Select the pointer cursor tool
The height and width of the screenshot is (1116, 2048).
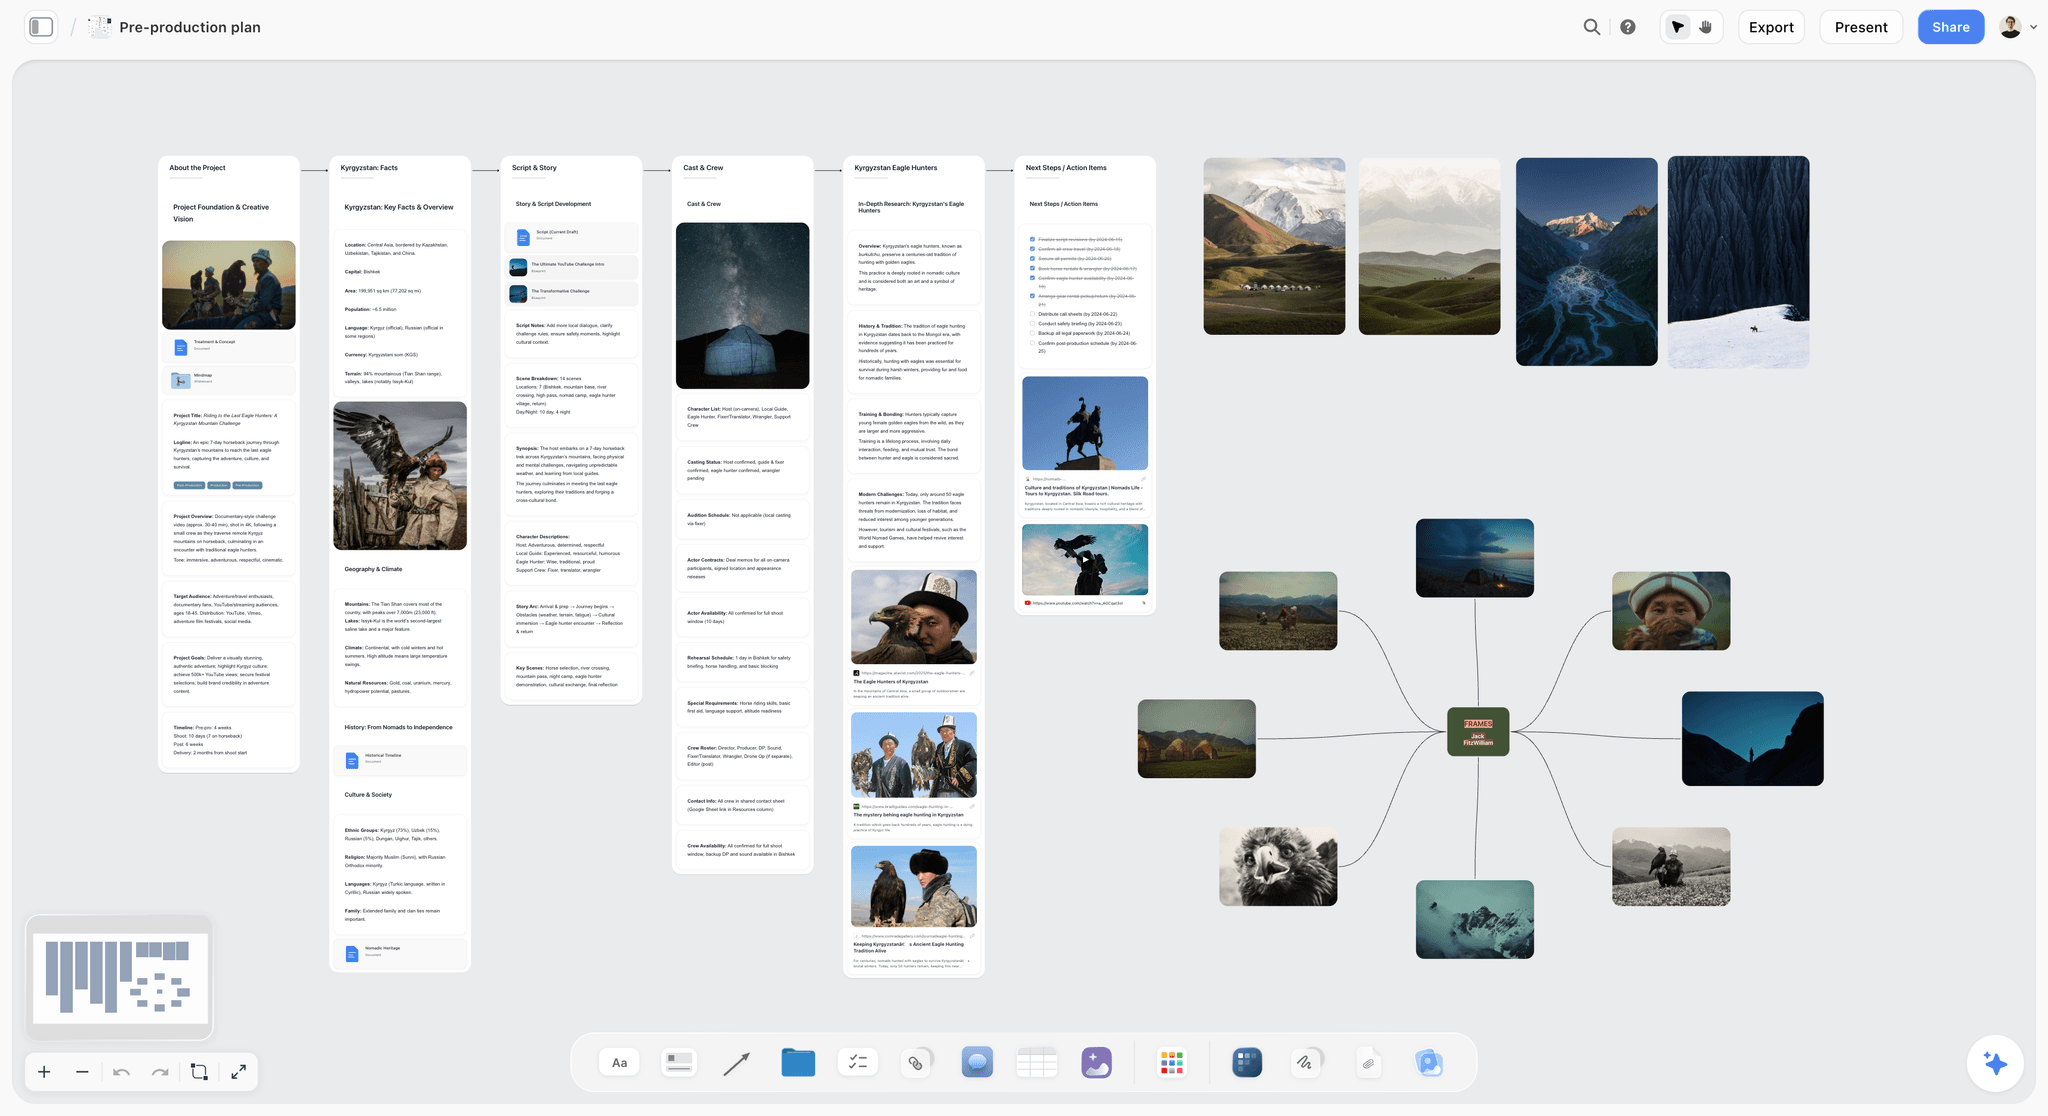click(1678, 27)
